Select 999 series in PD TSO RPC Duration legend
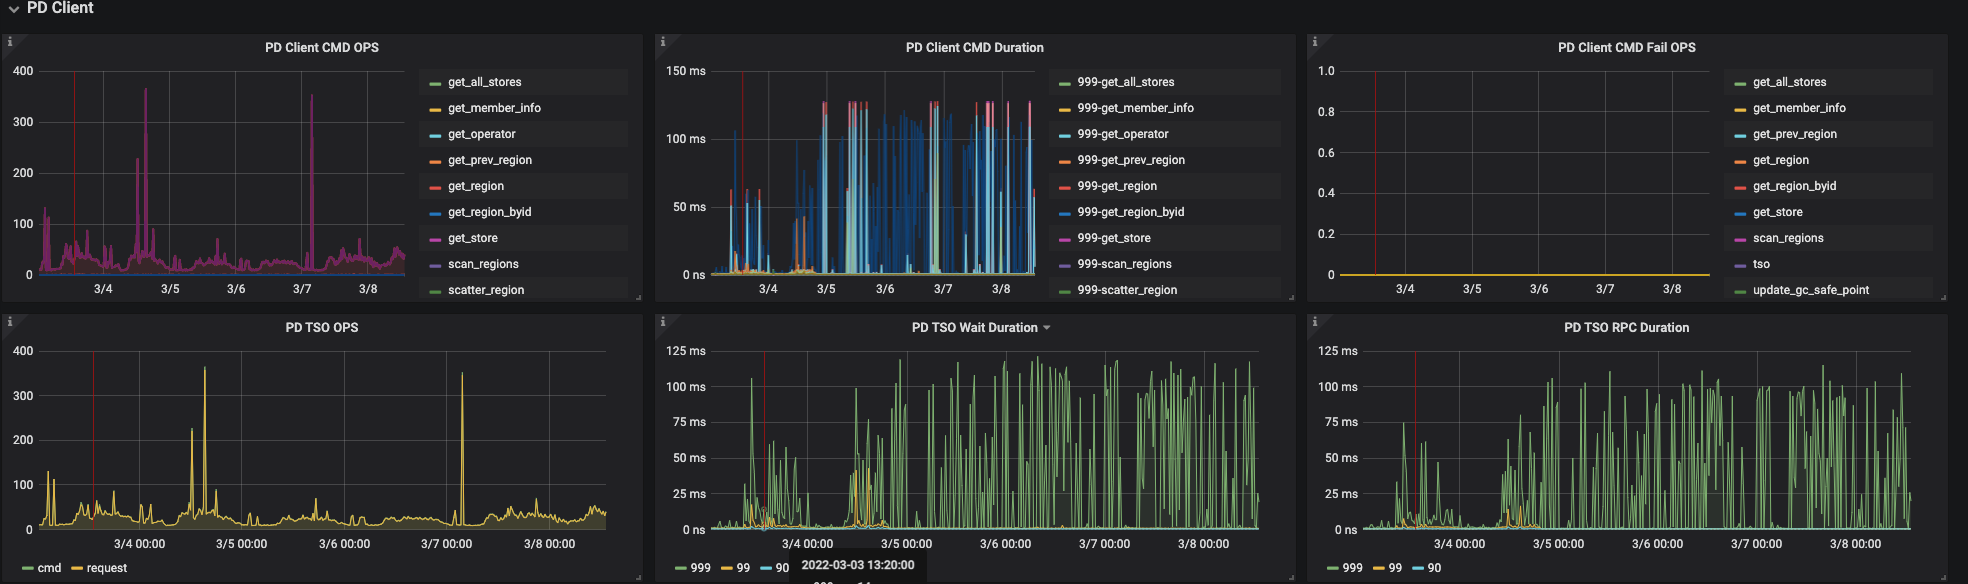The height and width of the screenshot is (584, 1968). pyautogui.click(x=1352, y=568)
